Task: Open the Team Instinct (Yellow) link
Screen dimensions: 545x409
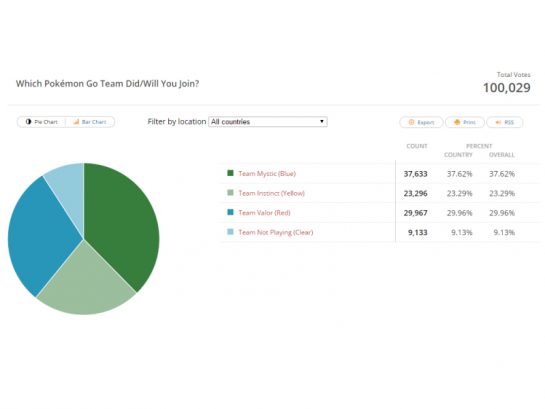Action: tap(271, 193)
